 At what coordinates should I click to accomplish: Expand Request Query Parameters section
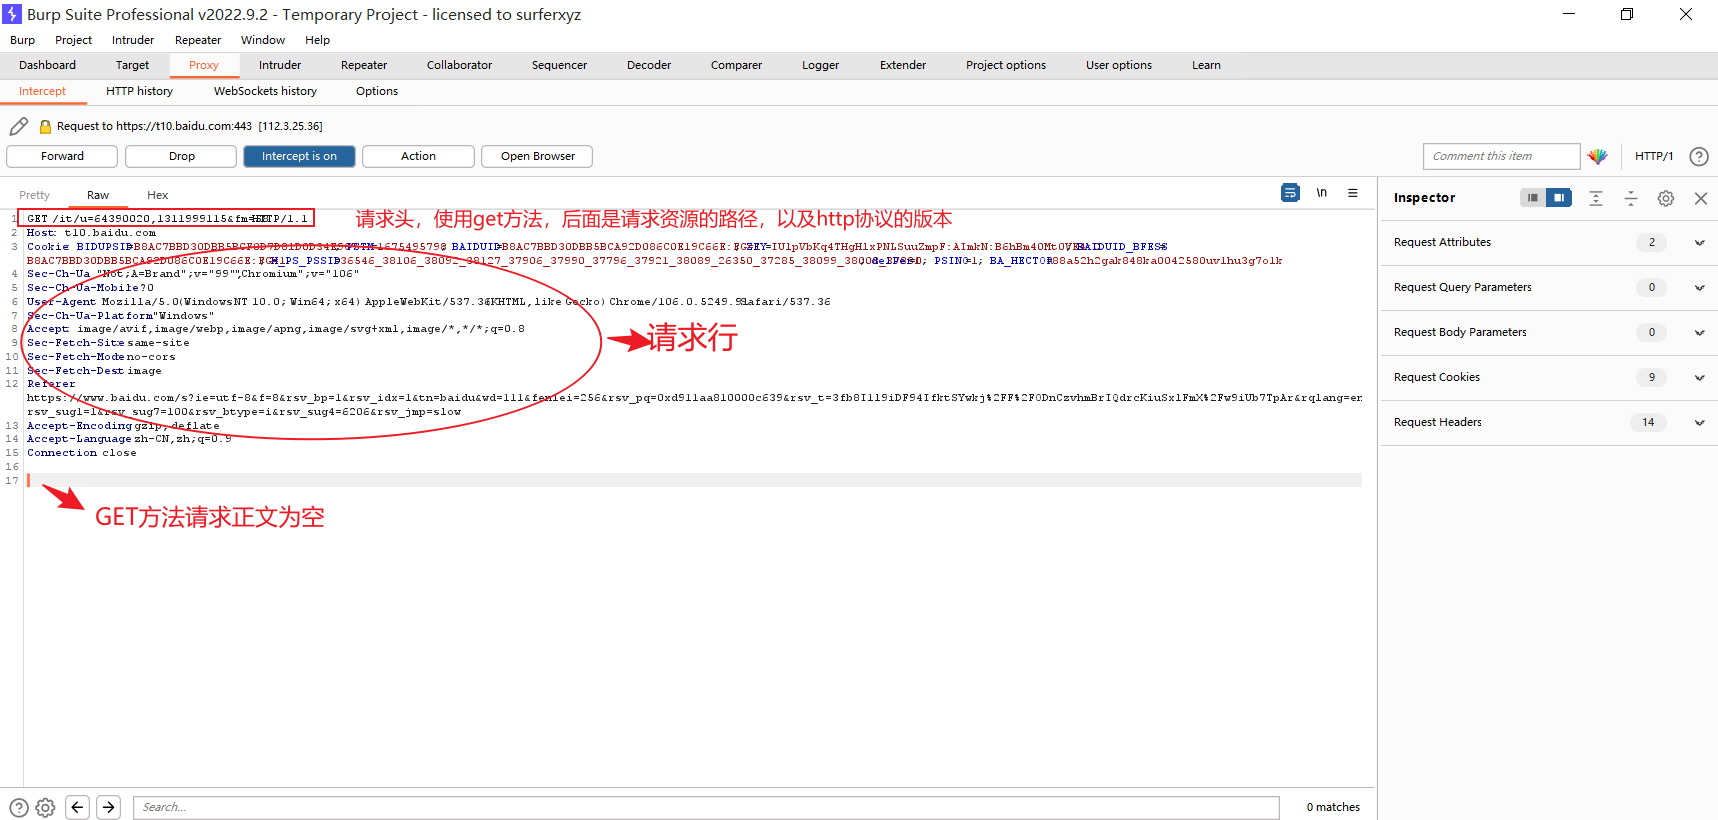tap(1699, 288)
